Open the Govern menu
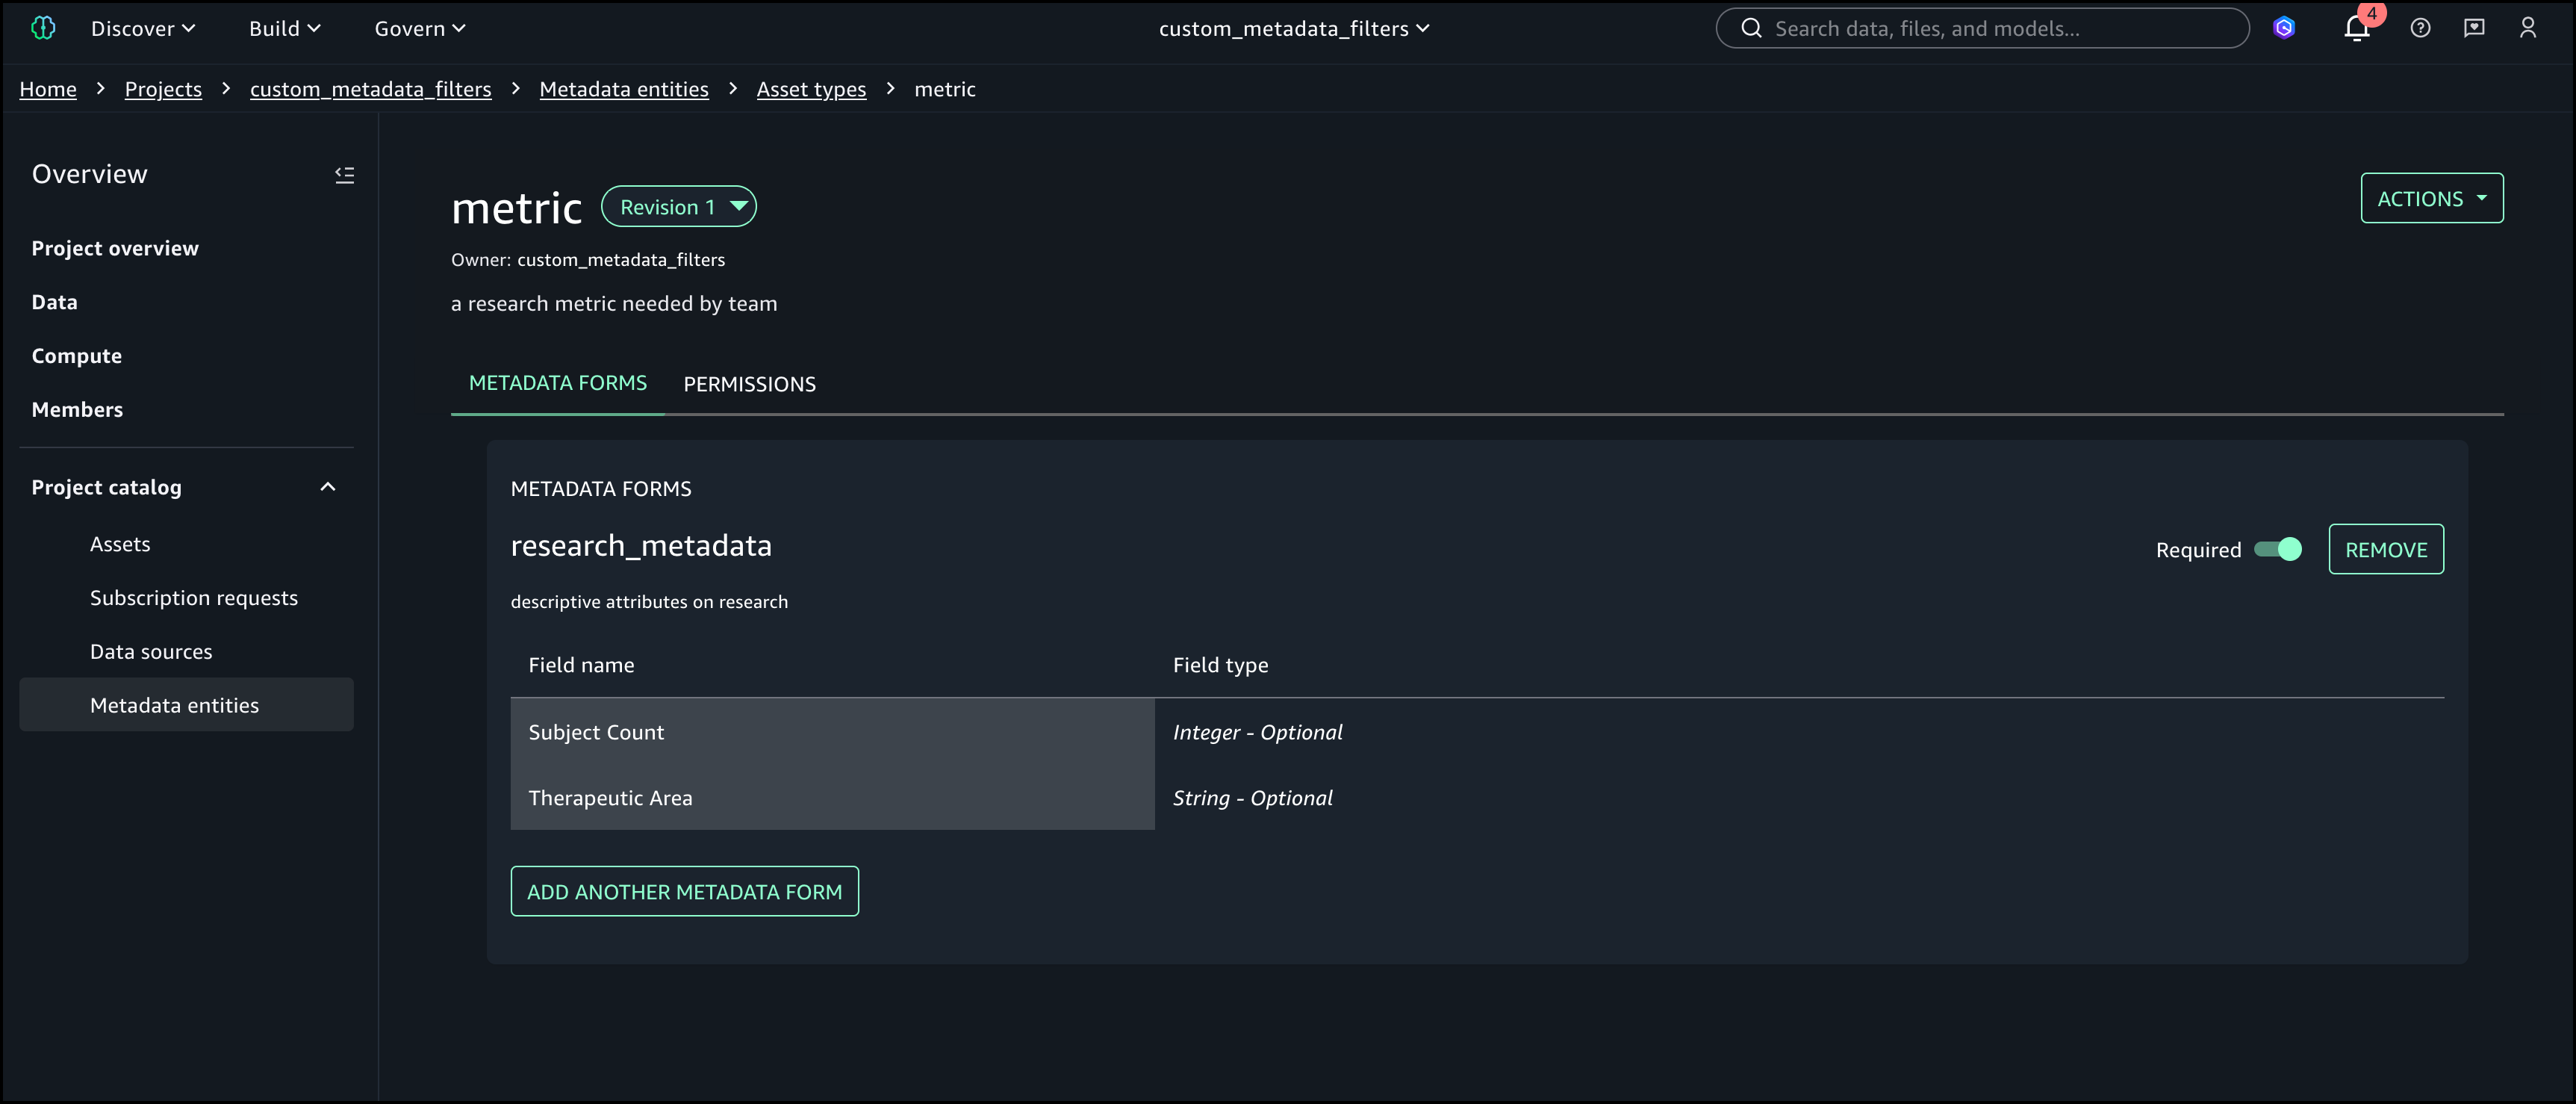The image size is (2576, 1104). click(x=420, y=29)
